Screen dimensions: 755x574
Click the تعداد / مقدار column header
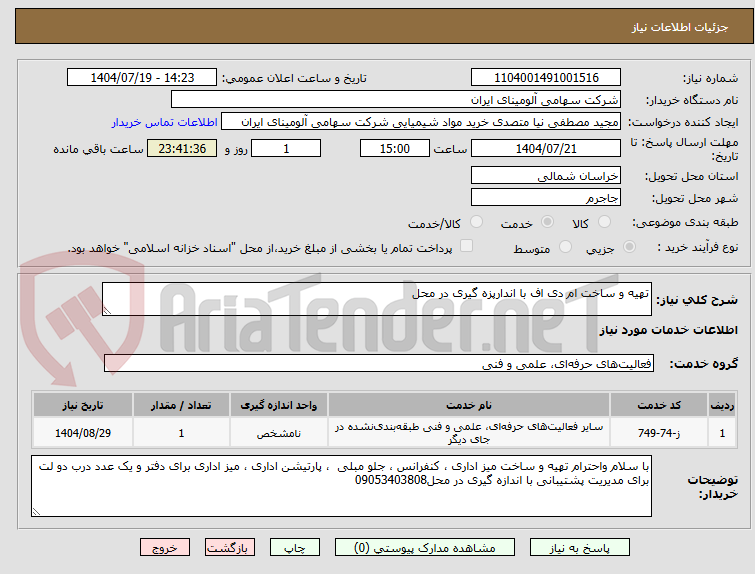pos(181,405)
